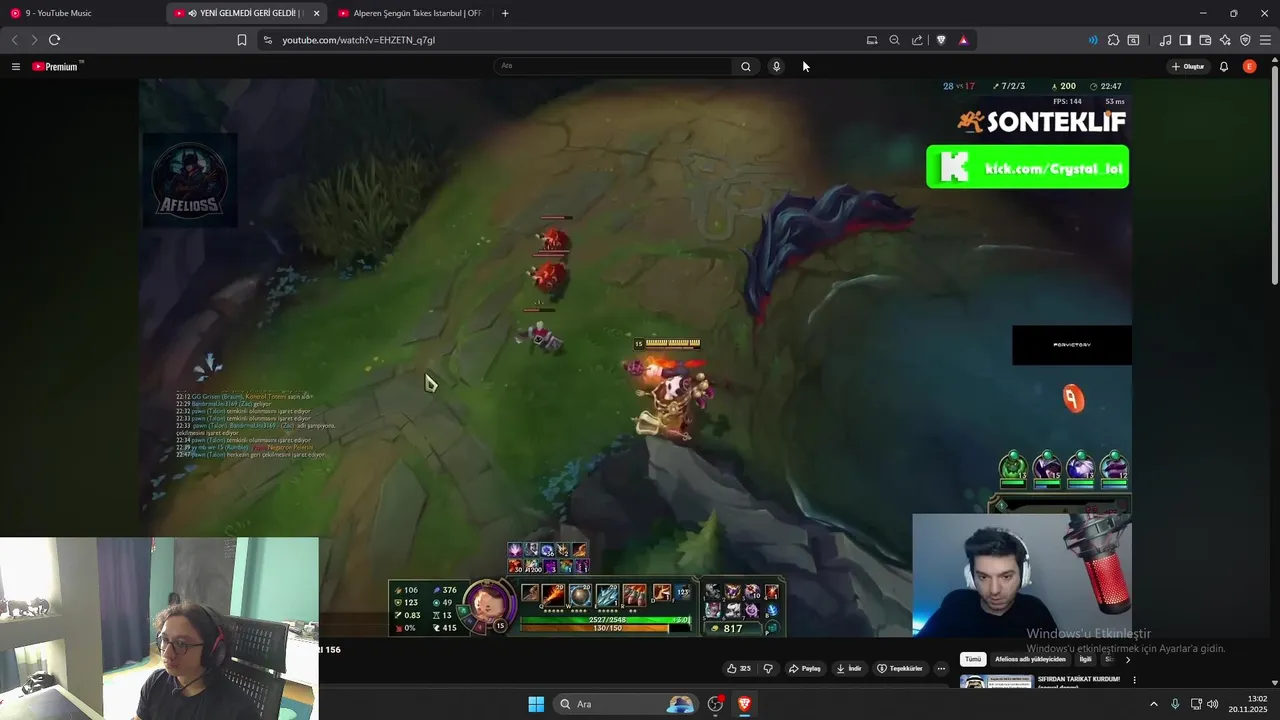Start voice search with microphone

776,66
